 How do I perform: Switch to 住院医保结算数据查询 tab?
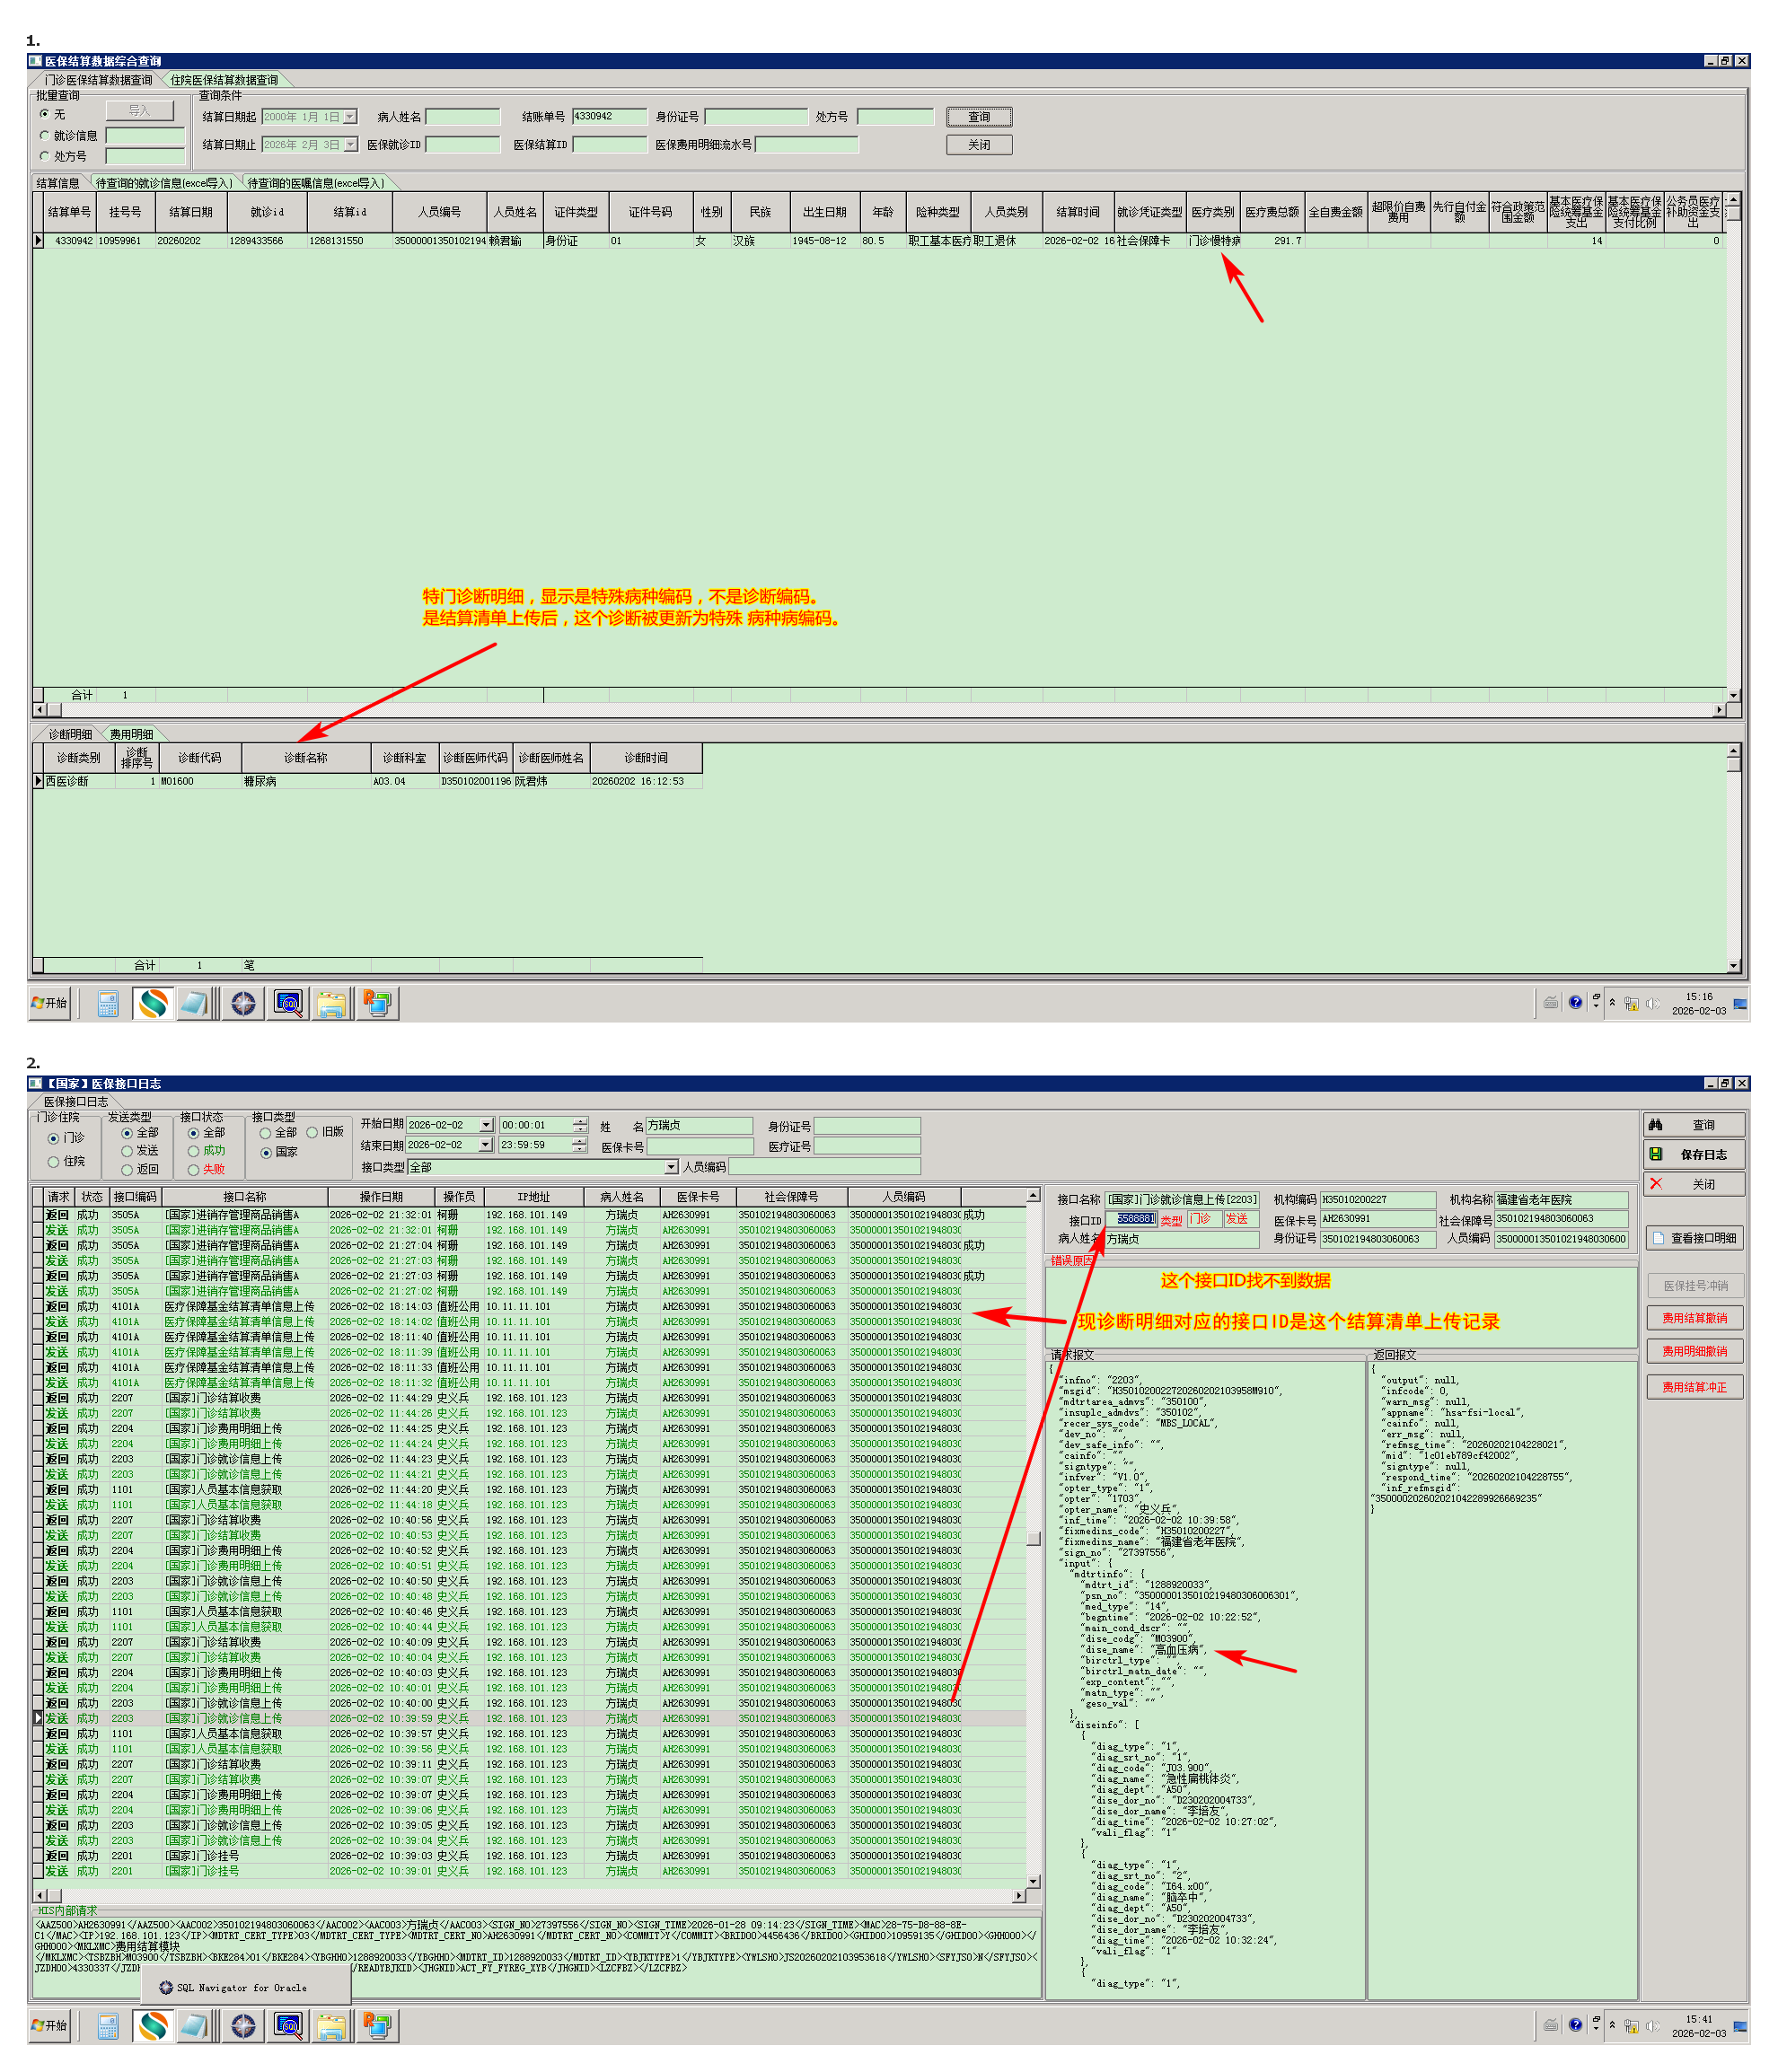coord(224,80)
